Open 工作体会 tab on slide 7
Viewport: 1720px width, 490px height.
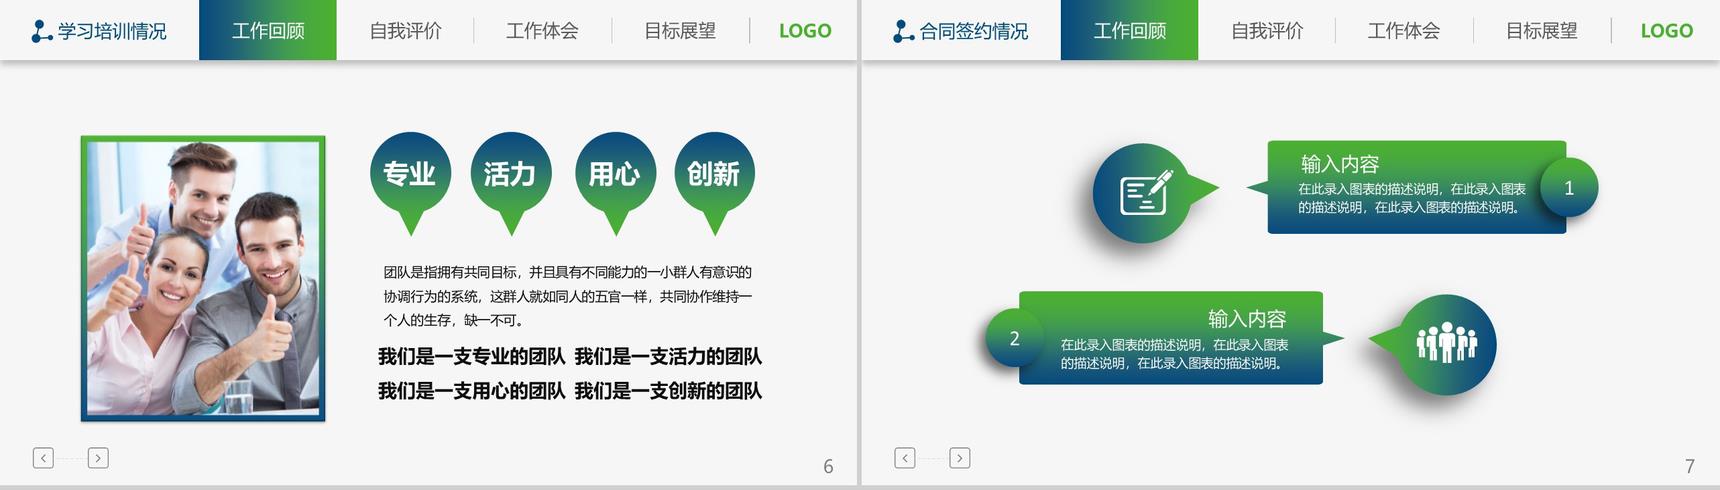(x=1404, y=31)
